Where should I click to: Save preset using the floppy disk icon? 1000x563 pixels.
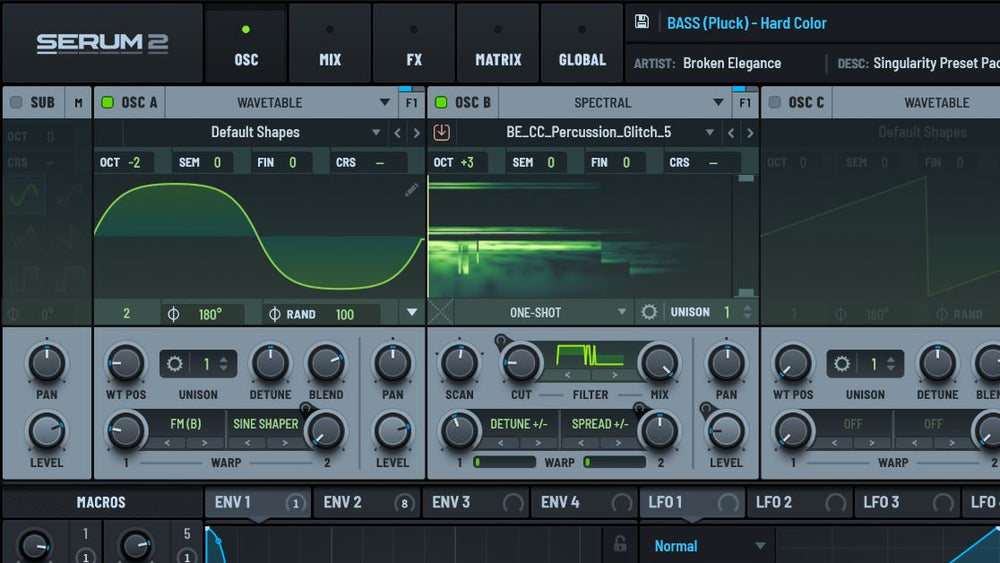pyautogui.click(x=642, y=22)
